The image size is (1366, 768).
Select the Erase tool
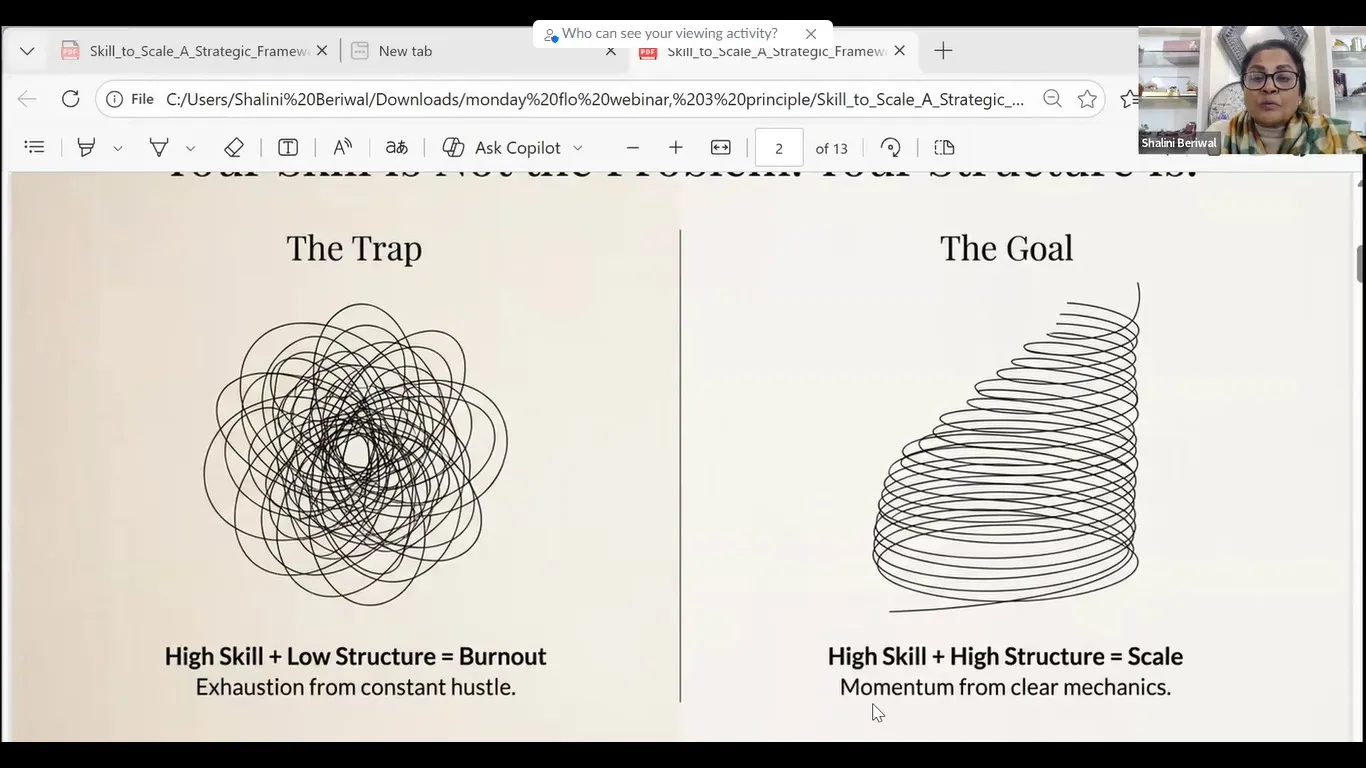233,148
